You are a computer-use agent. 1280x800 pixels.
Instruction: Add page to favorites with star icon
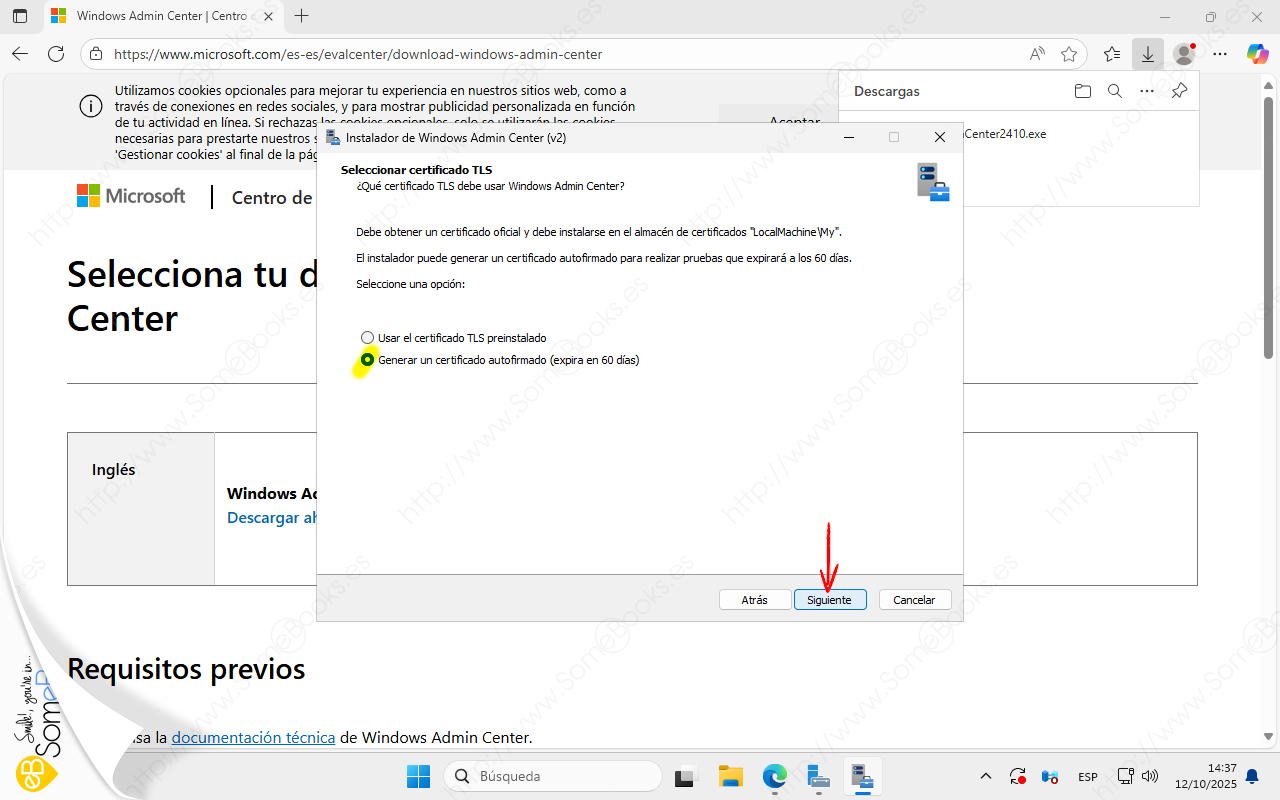[1069, 54]
